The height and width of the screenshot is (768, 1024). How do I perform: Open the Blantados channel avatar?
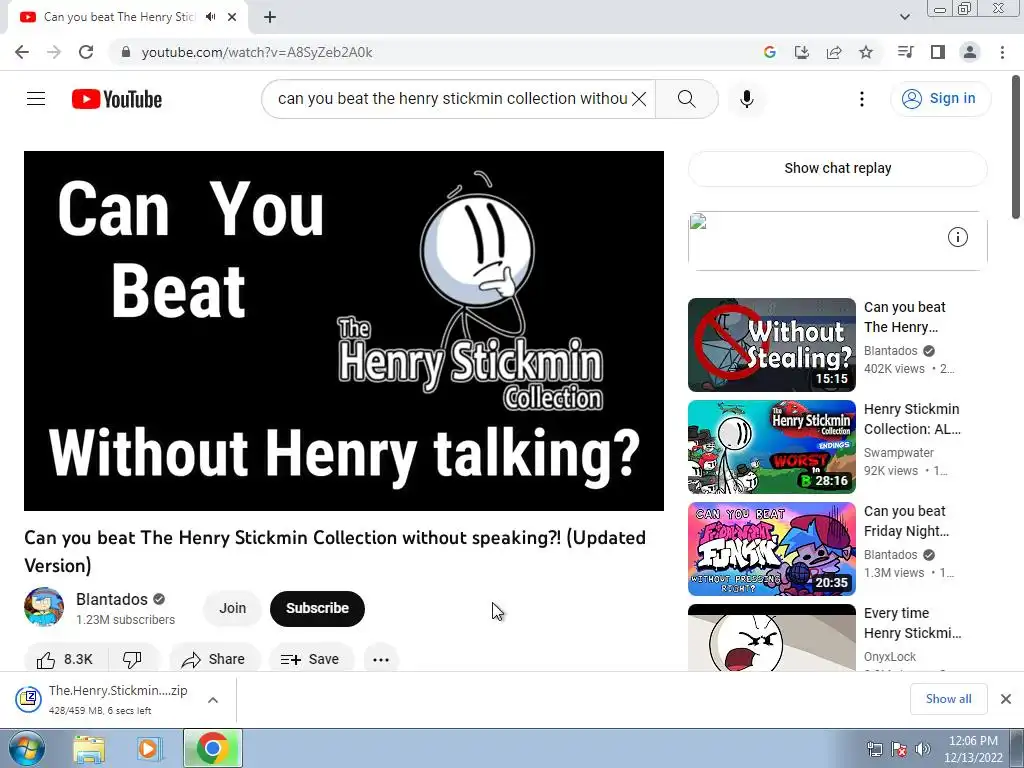(44, 607)
